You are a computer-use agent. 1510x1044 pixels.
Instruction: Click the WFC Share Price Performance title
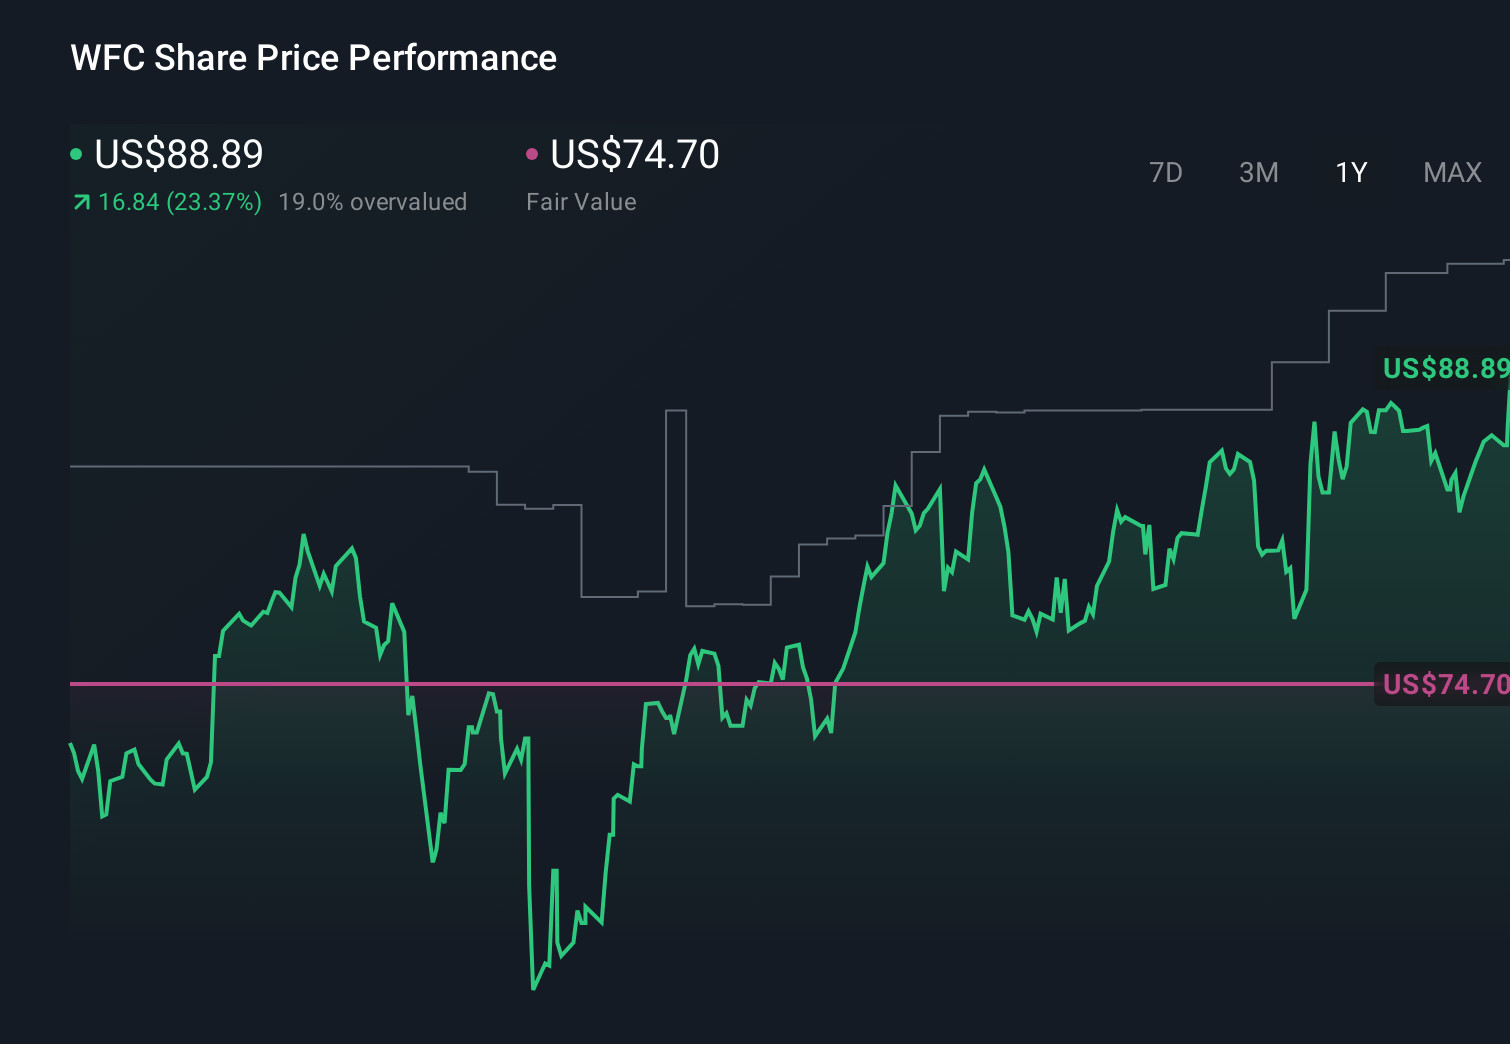pyautogui.click(x=313, y=58)
